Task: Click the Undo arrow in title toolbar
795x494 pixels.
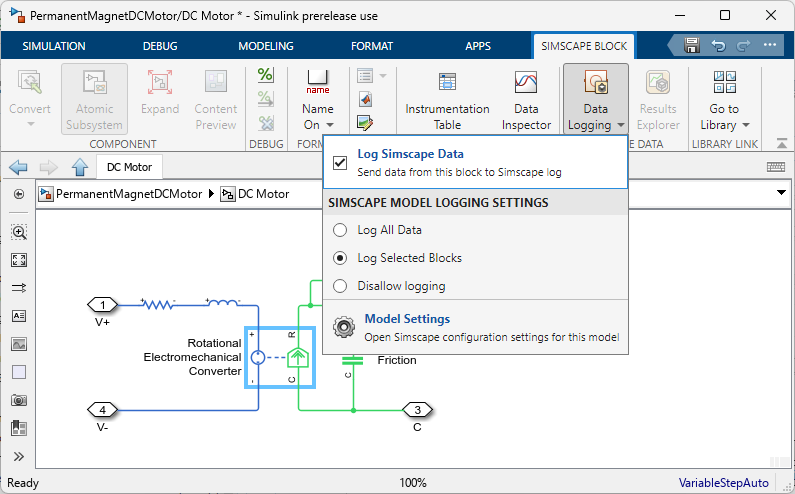Action: pyautogui.click(x=718, y=46)
